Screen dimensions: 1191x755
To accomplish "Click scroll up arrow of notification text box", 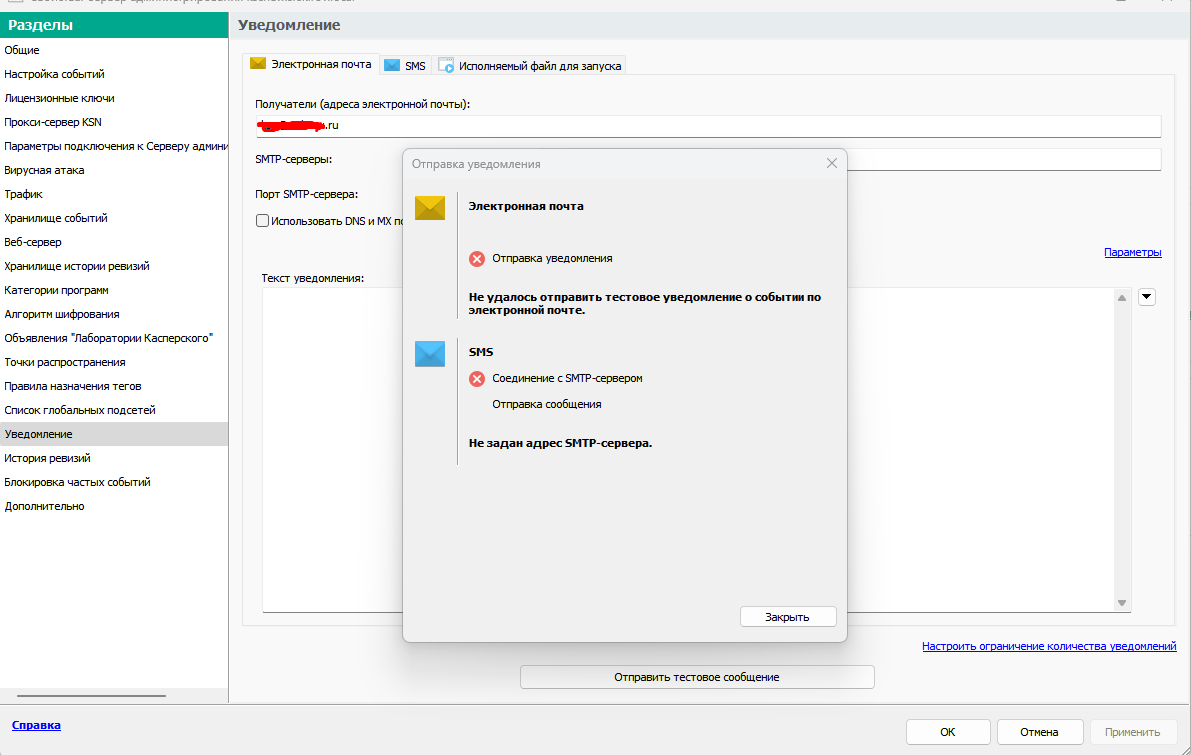I will 1122,298.
